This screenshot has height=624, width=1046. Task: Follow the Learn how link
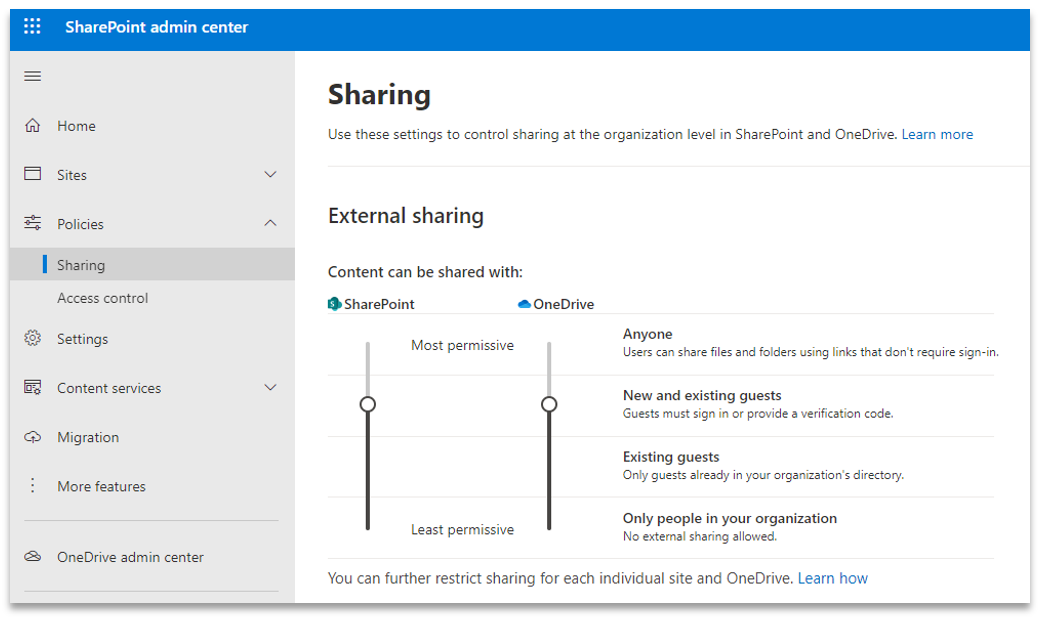click(x=832, y=578)
